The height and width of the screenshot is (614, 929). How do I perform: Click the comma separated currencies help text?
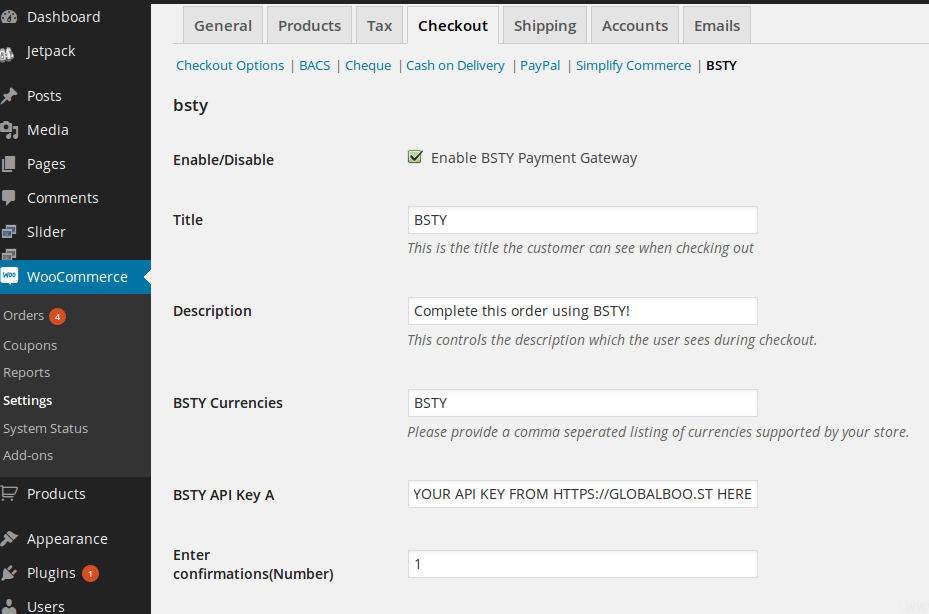click(658, 432)
